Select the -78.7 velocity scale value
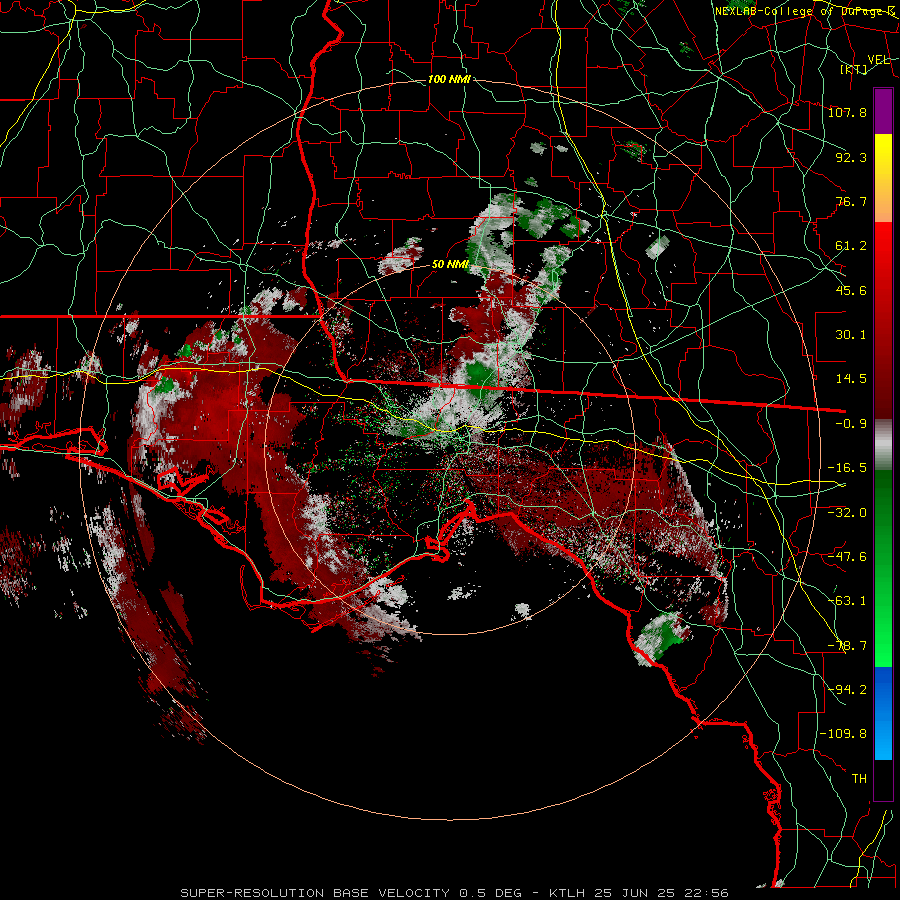This screenshot has height=900, width=900. click(x=847, y=646)
